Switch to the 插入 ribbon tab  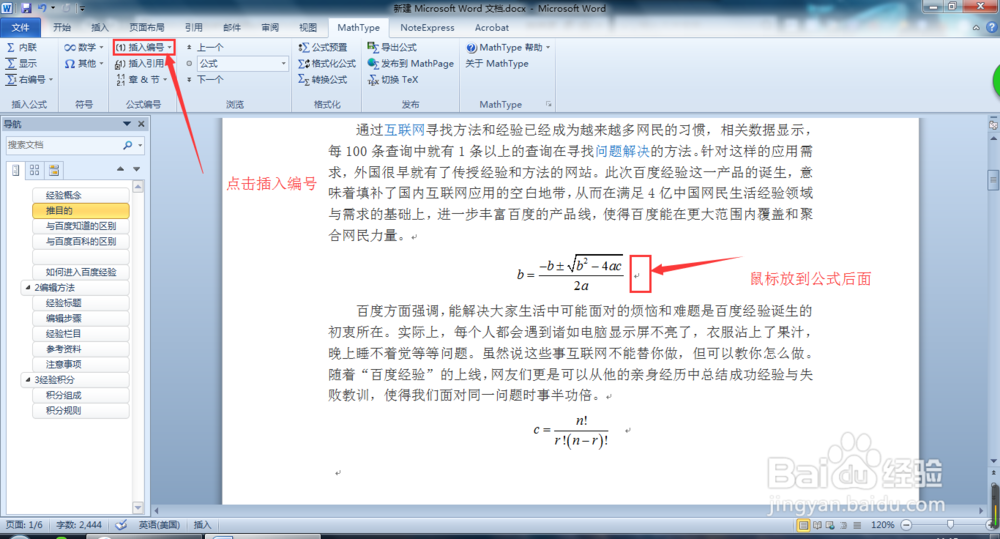(99, 27)
